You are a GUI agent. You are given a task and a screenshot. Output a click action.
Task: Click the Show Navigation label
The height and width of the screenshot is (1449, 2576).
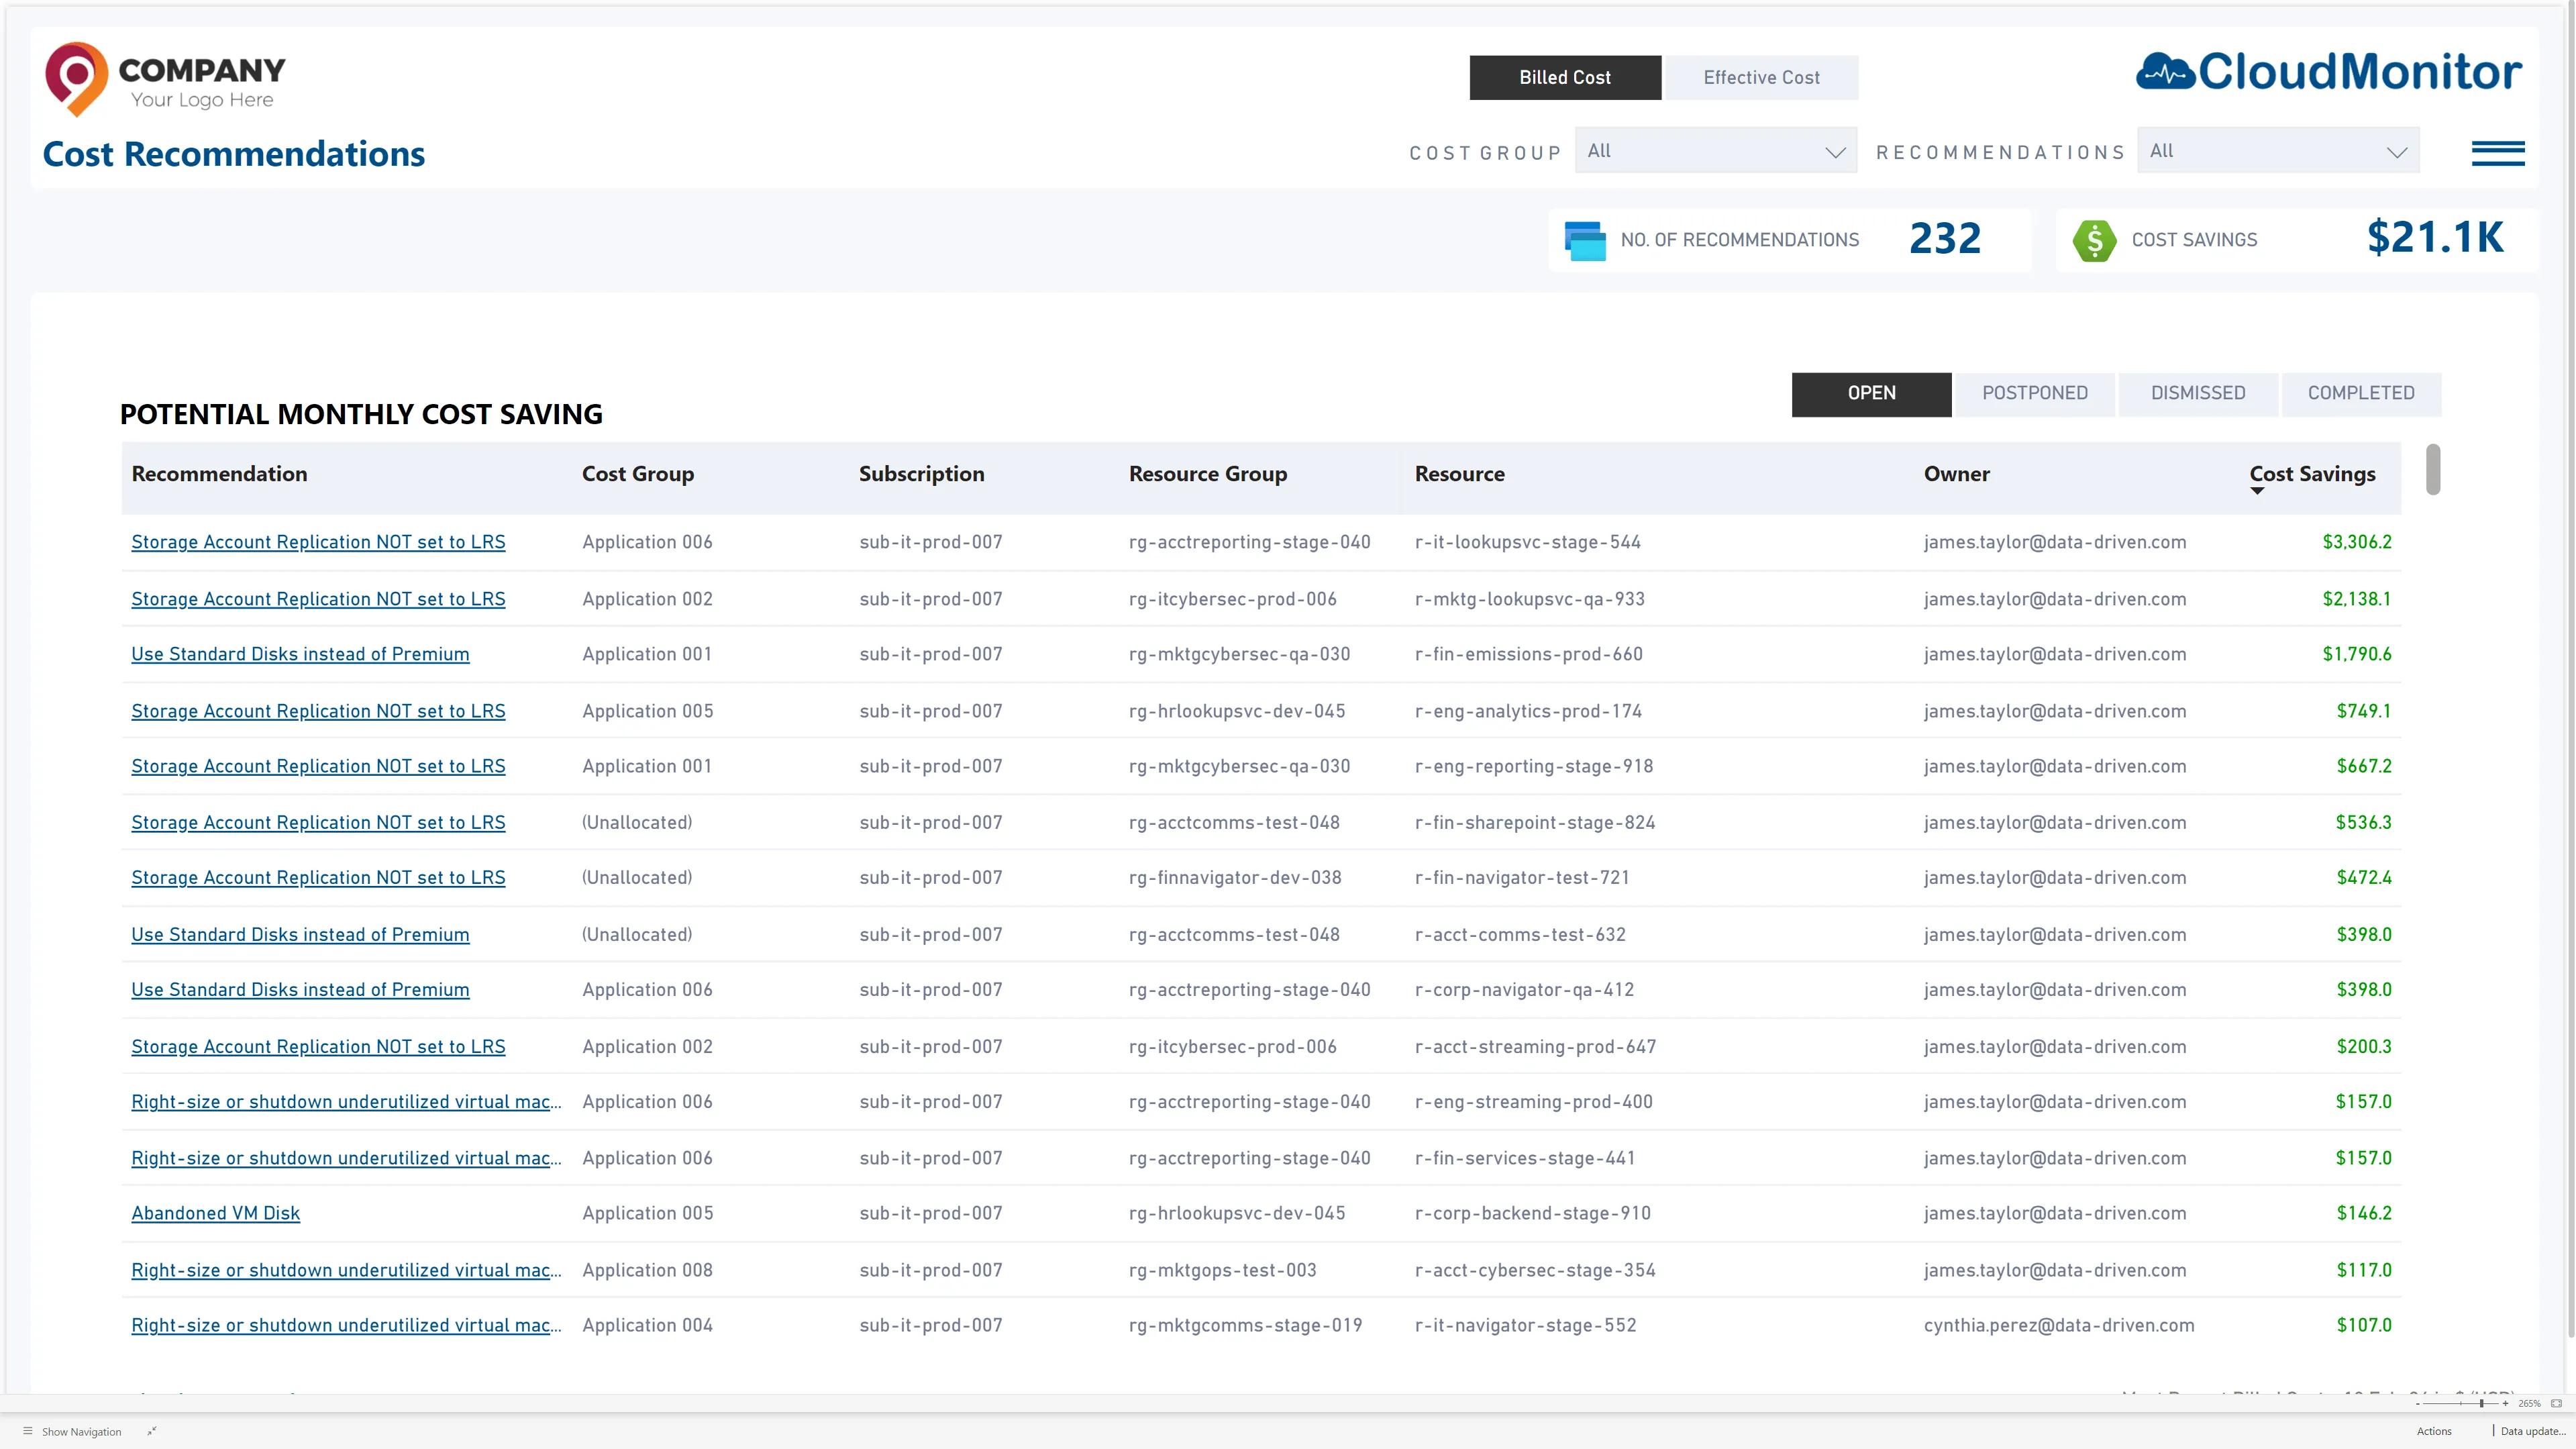[81, 1432]
